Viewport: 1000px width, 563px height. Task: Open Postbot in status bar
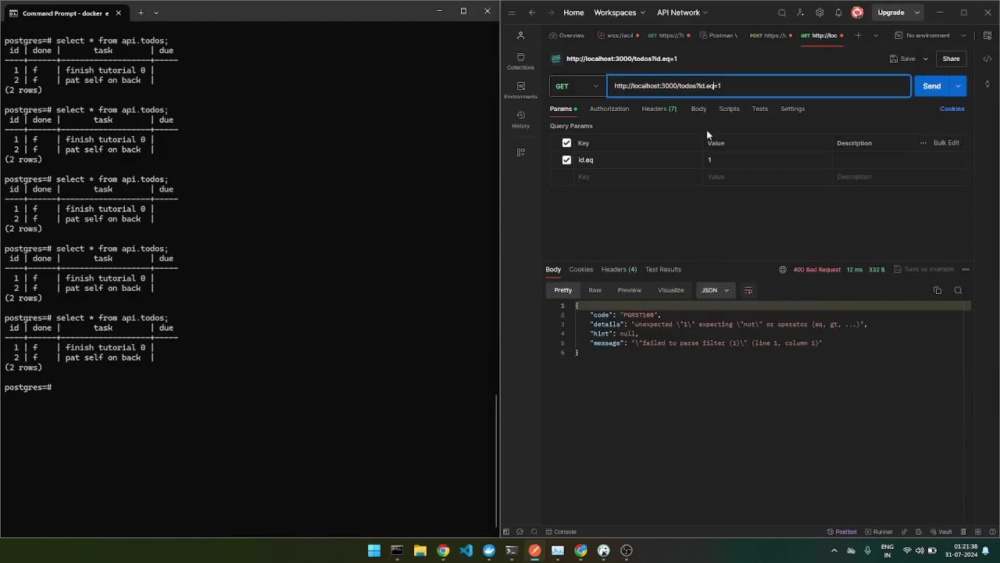[x=842, y=532]
